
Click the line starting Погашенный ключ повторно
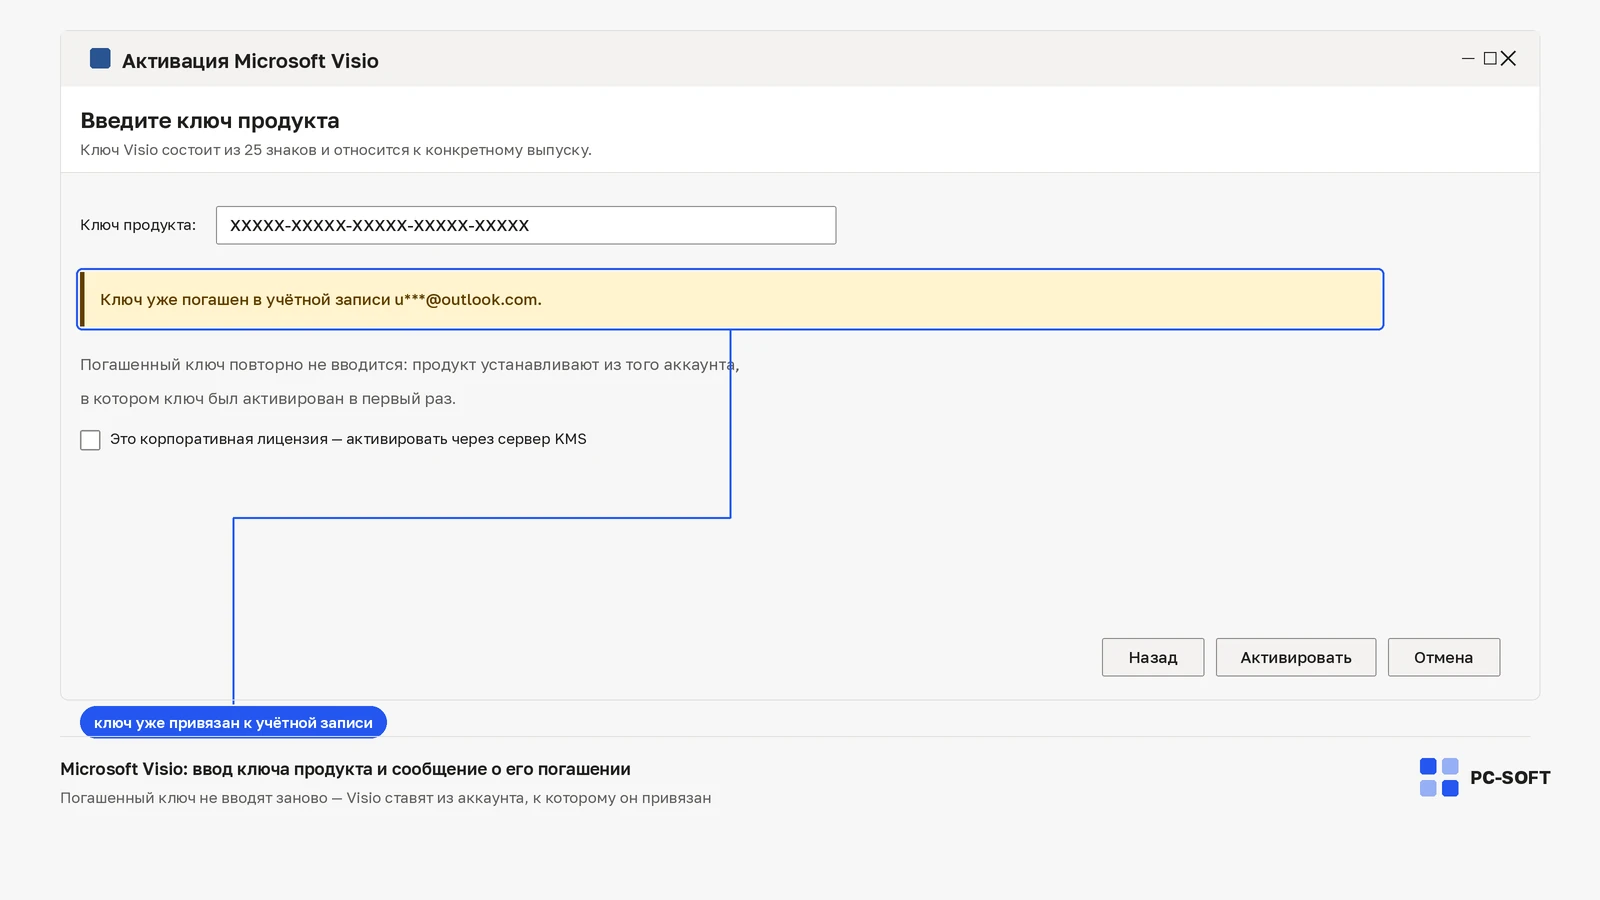click(410, 365)
